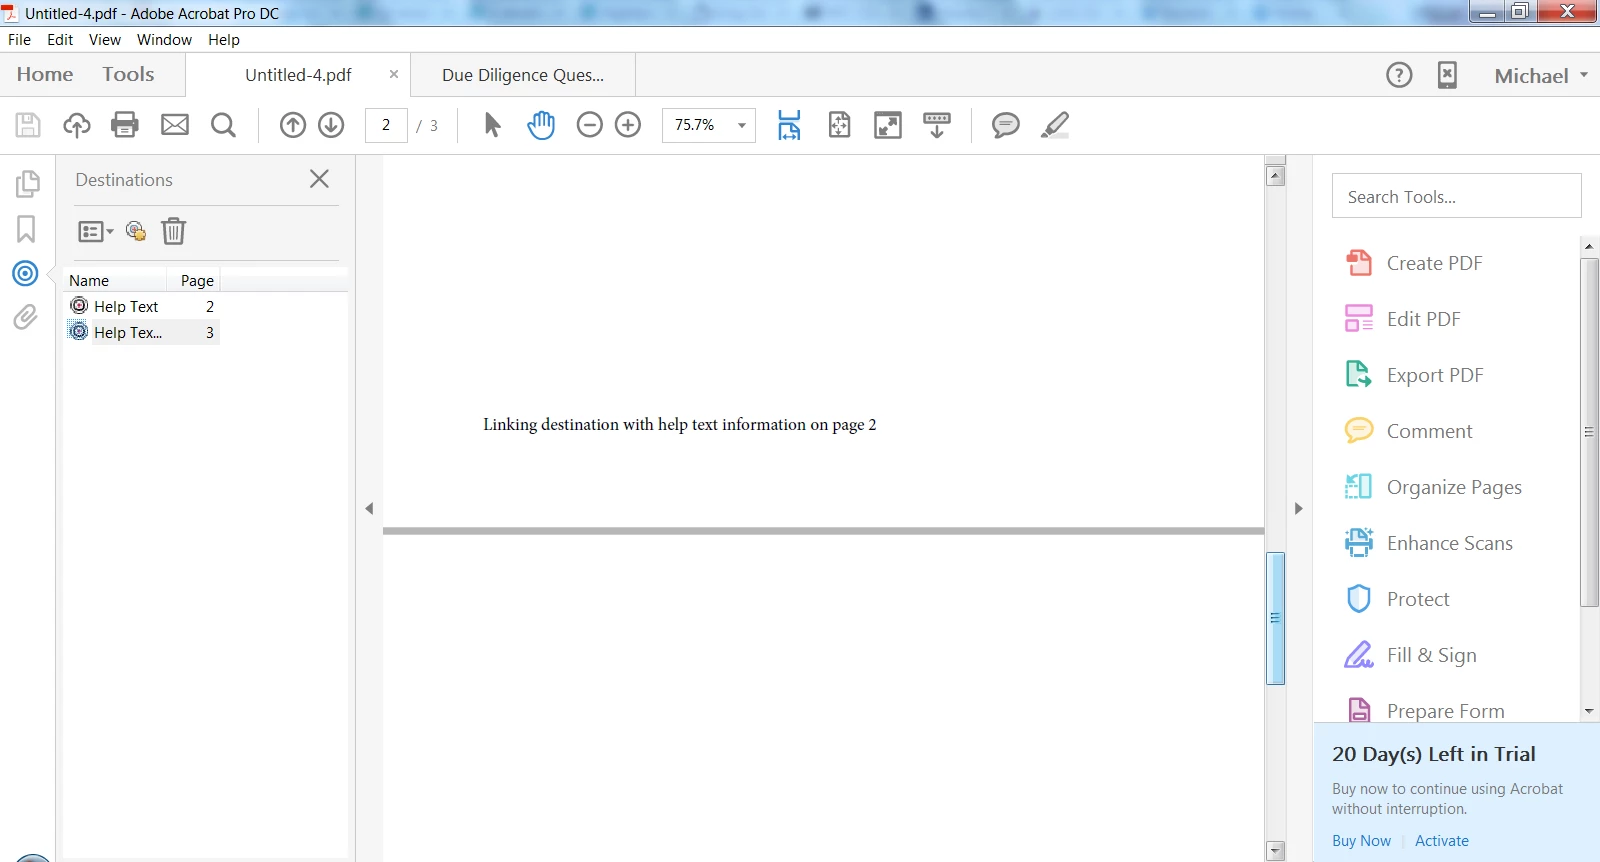Go to previous page arrow

click(293, 125)
